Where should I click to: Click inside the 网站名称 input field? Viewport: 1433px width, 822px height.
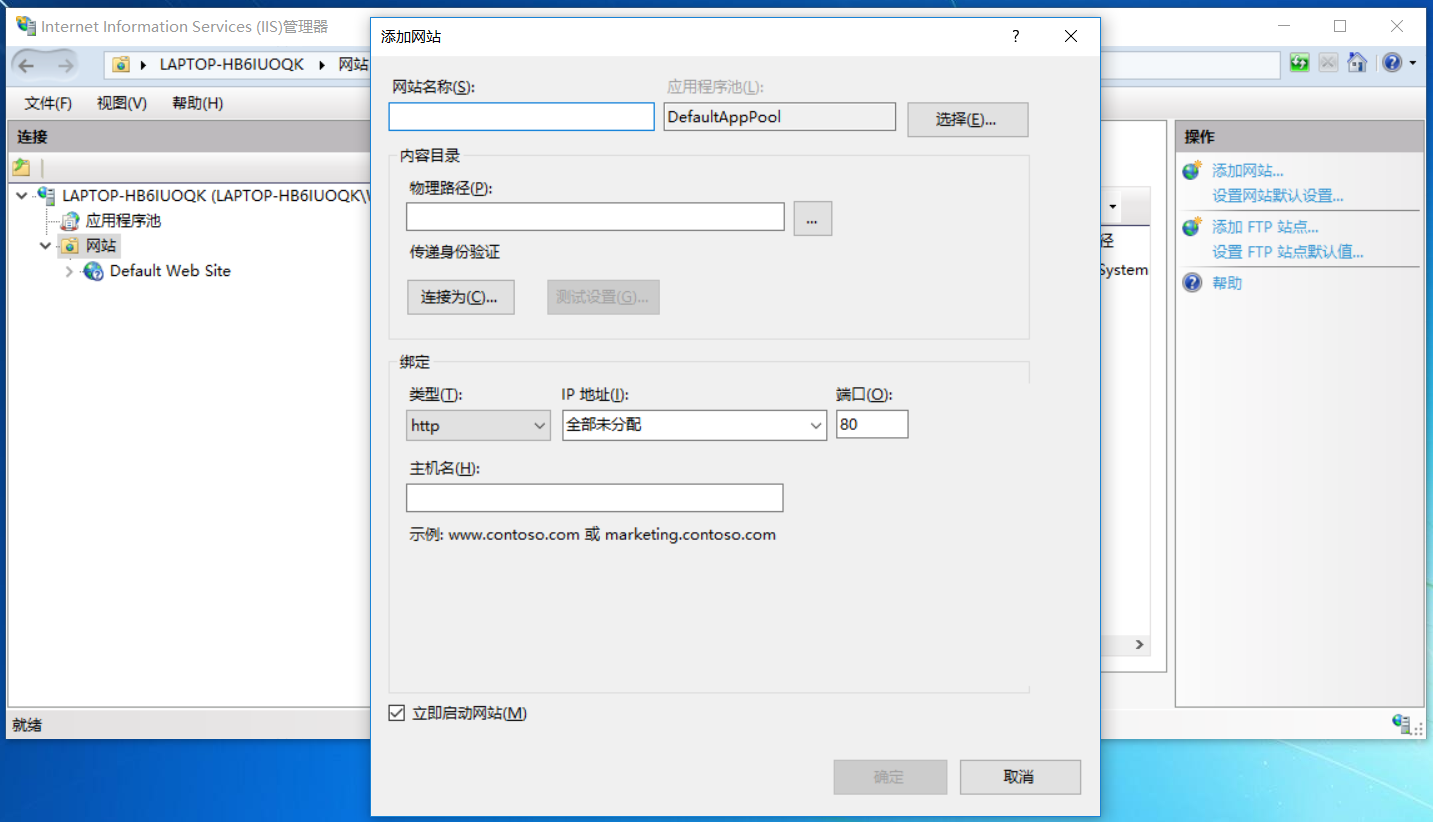click(520, 117)
